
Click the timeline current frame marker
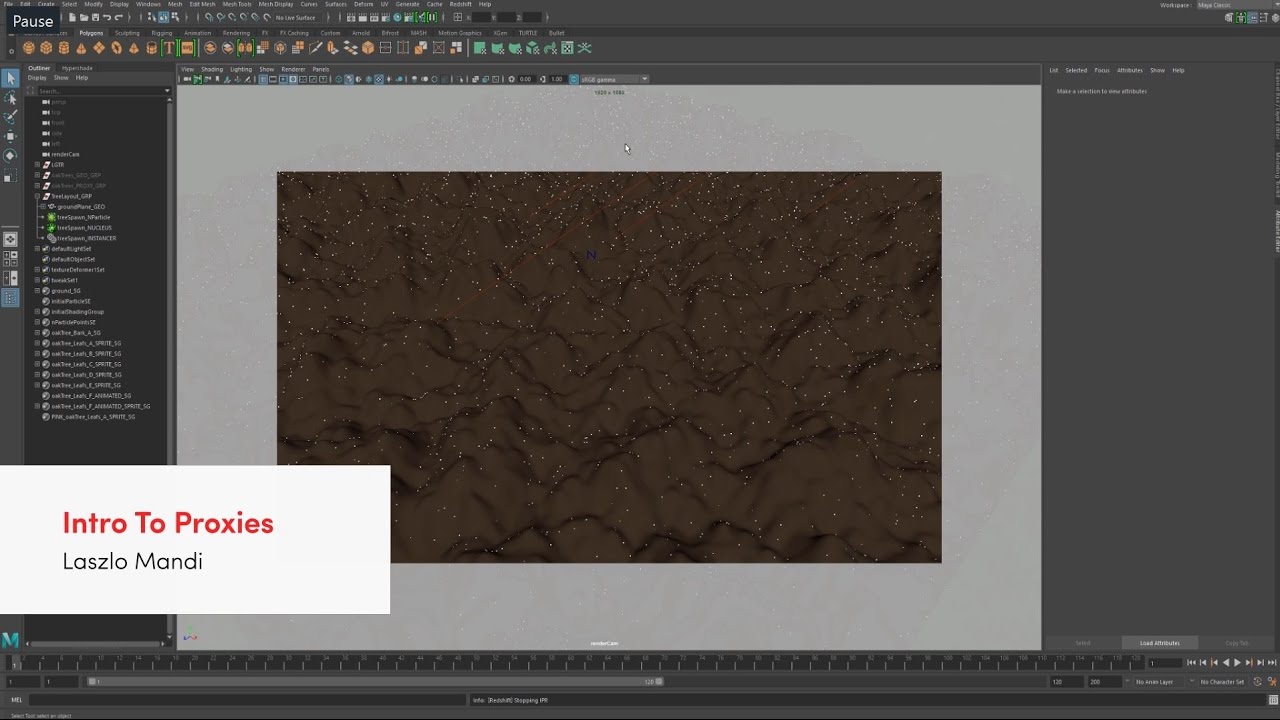(14, 662)
